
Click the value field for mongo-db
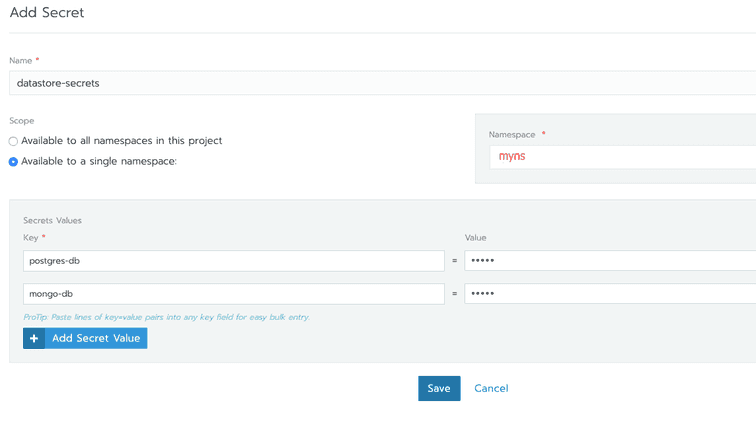tap(610, 294)
